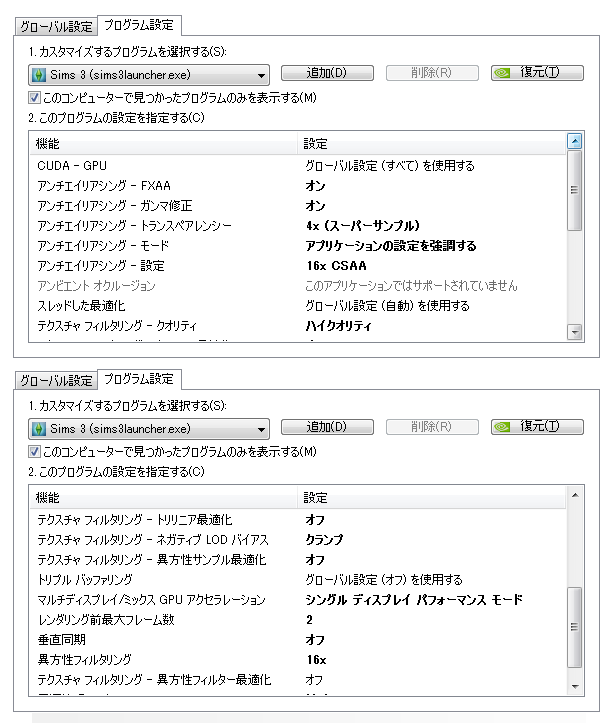The width and height of the screenshot is (611, 723).
Task: Click the クランプ setting value
Action: (x=325, y=540)
